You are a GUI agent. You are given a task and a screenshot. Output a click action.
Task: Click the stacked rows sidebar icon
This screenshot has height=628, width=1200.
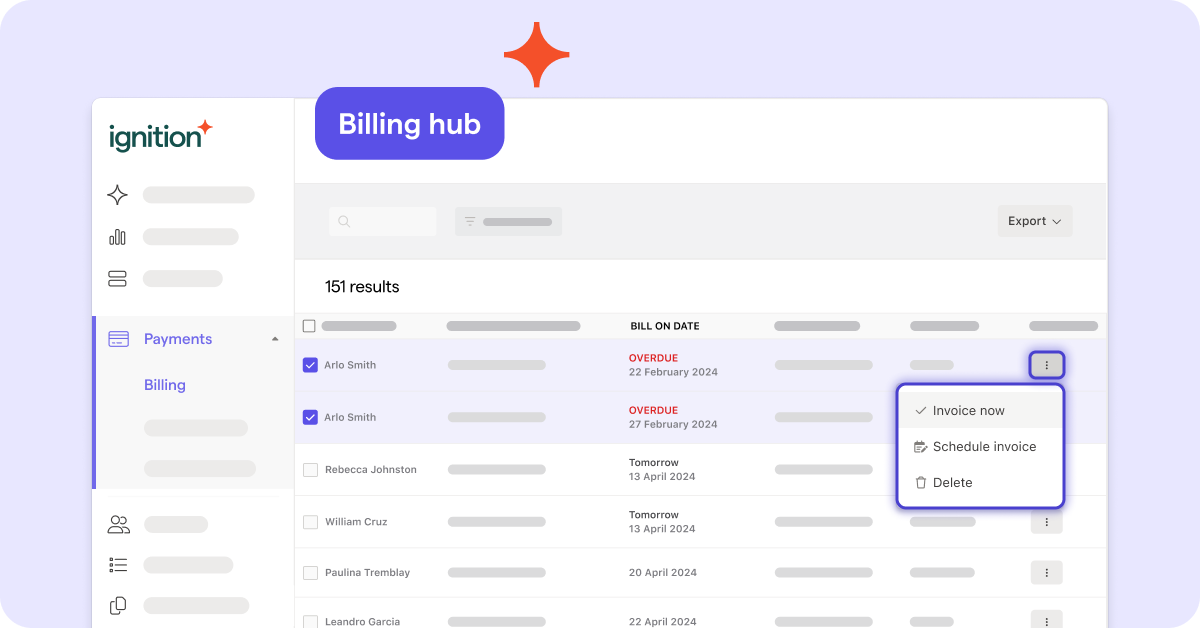117,279
